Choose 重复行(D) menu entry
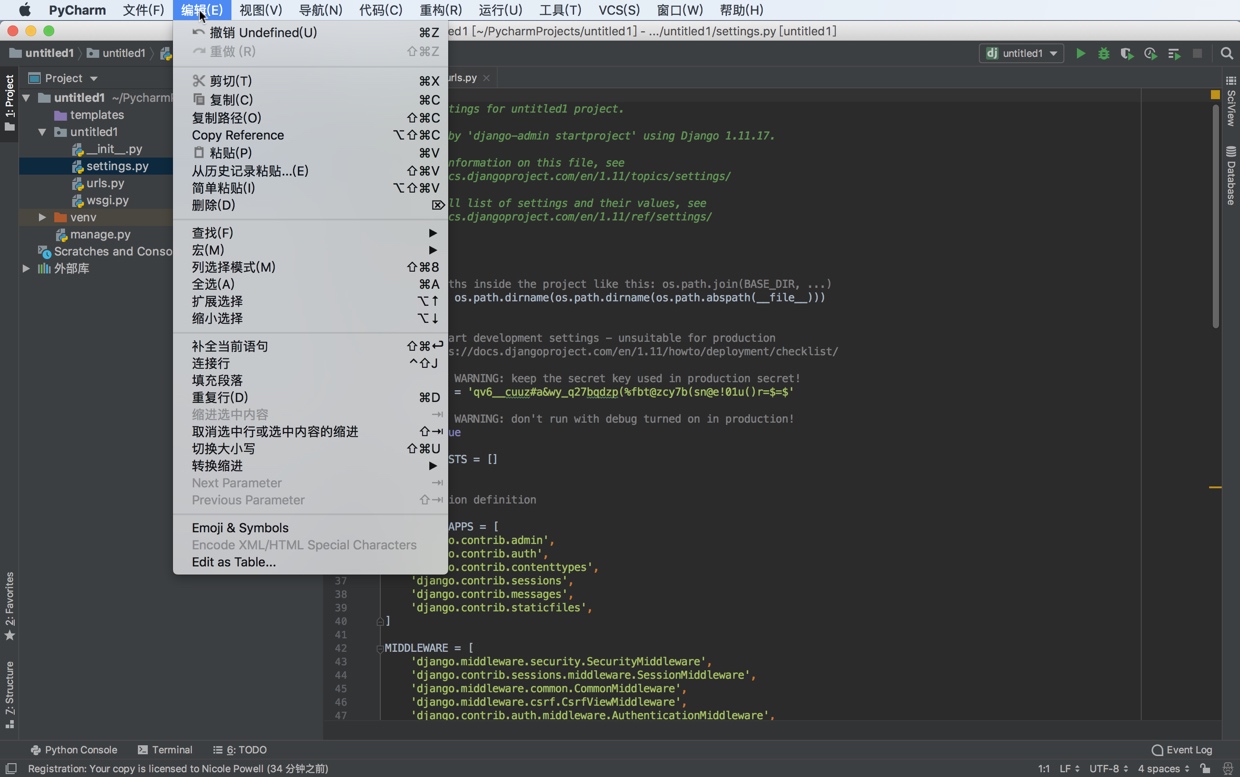This screenshot has height=777, width=1240. pyautogui.click(x=311, y=397)
